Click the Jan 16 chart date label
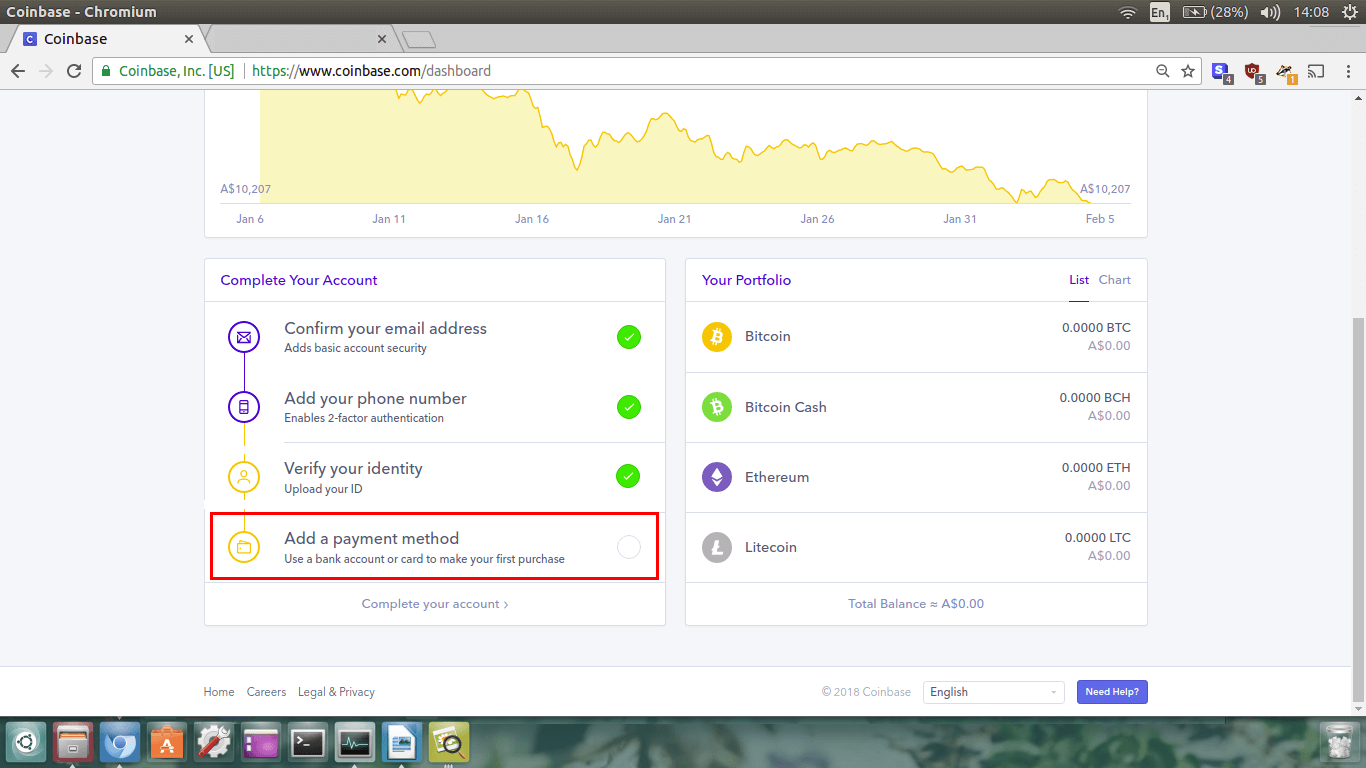This screenshot has height=768, width=1366. (532, 219)
